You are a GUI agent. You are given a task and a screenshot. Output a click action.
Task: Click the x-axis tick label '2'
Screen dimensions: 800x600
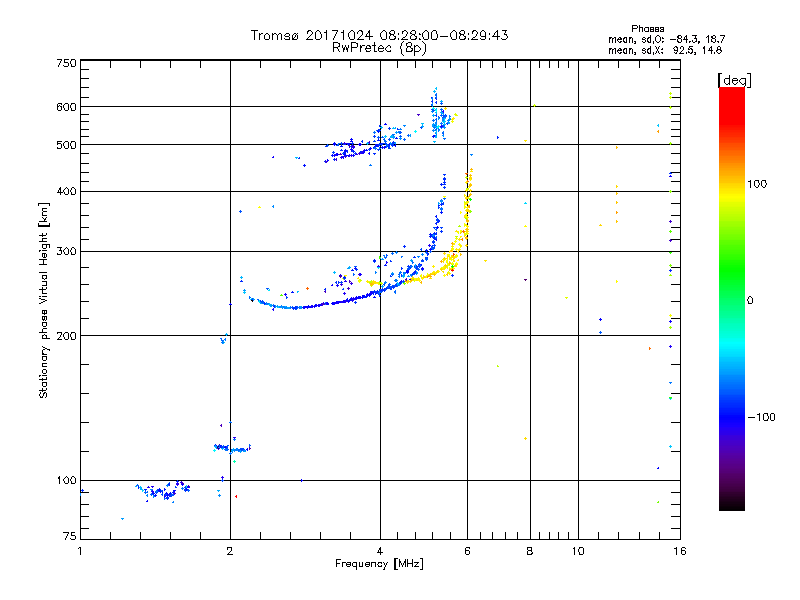coord(230,551)
